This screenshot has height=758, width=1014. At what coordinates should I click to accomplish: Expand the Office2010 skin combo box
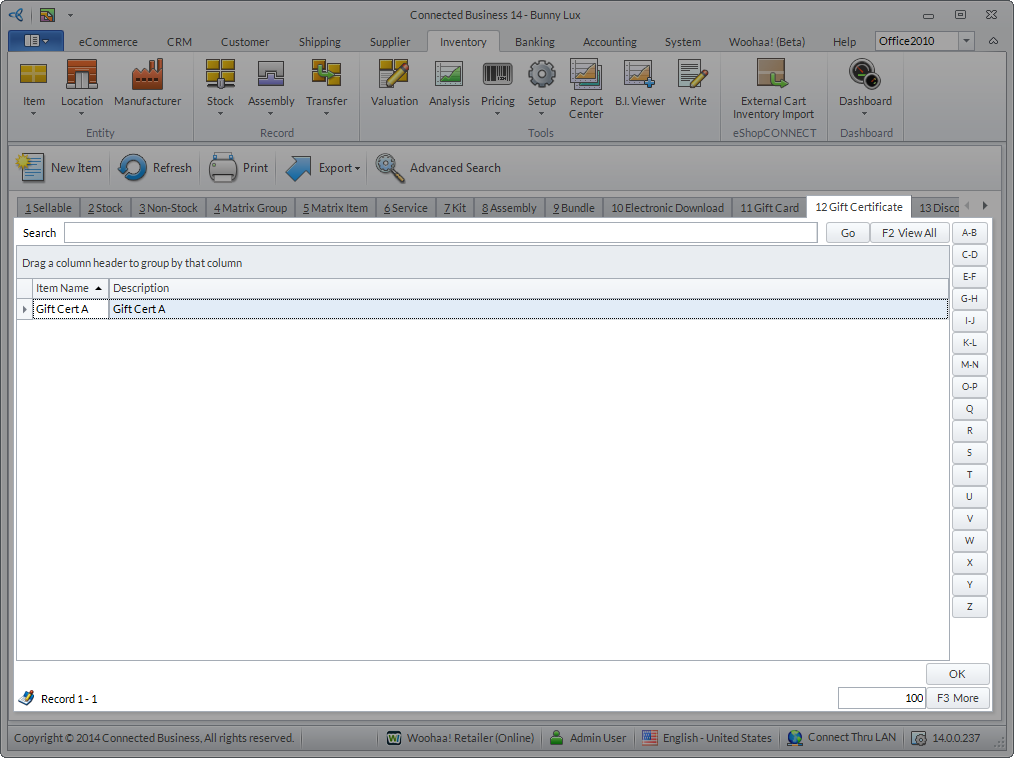coord(966,41)
